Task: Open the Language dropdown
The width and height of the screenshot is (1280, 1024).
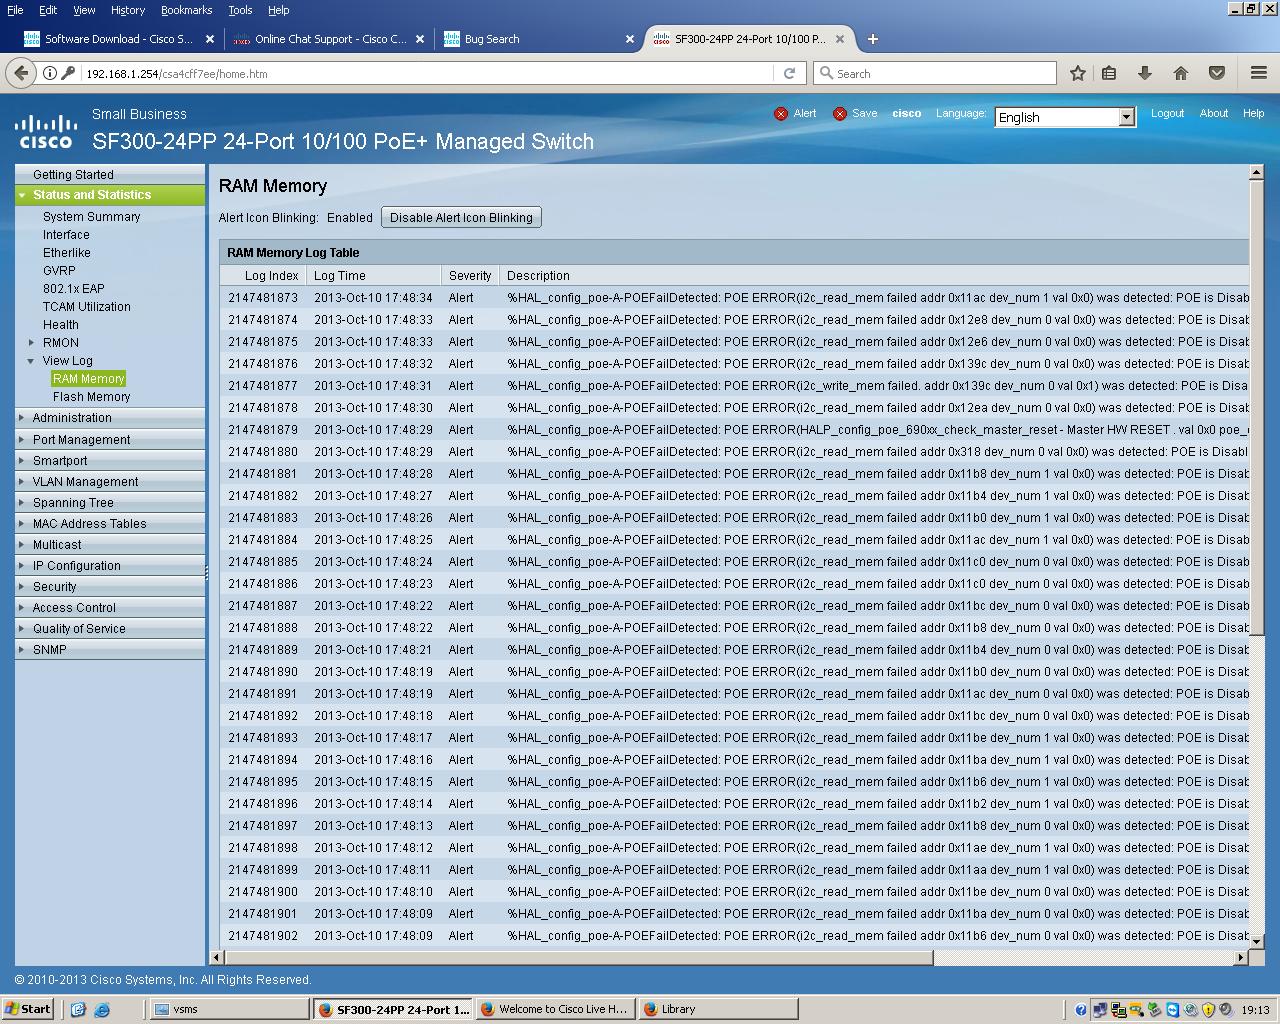Action: click(x=1065, y=117)
